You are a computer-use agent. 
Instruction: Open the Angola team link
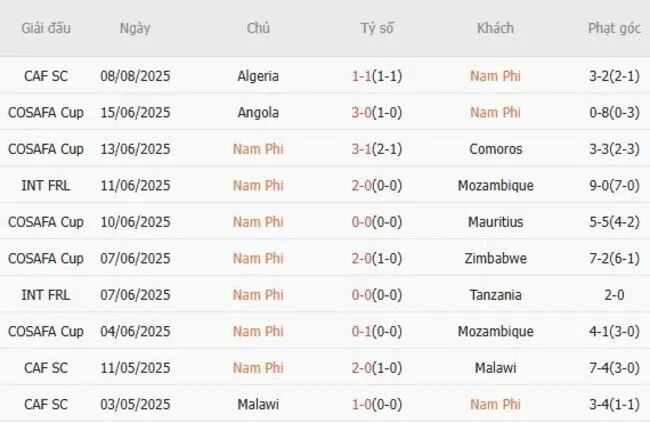pyautogui.click(x=258, y=112)
